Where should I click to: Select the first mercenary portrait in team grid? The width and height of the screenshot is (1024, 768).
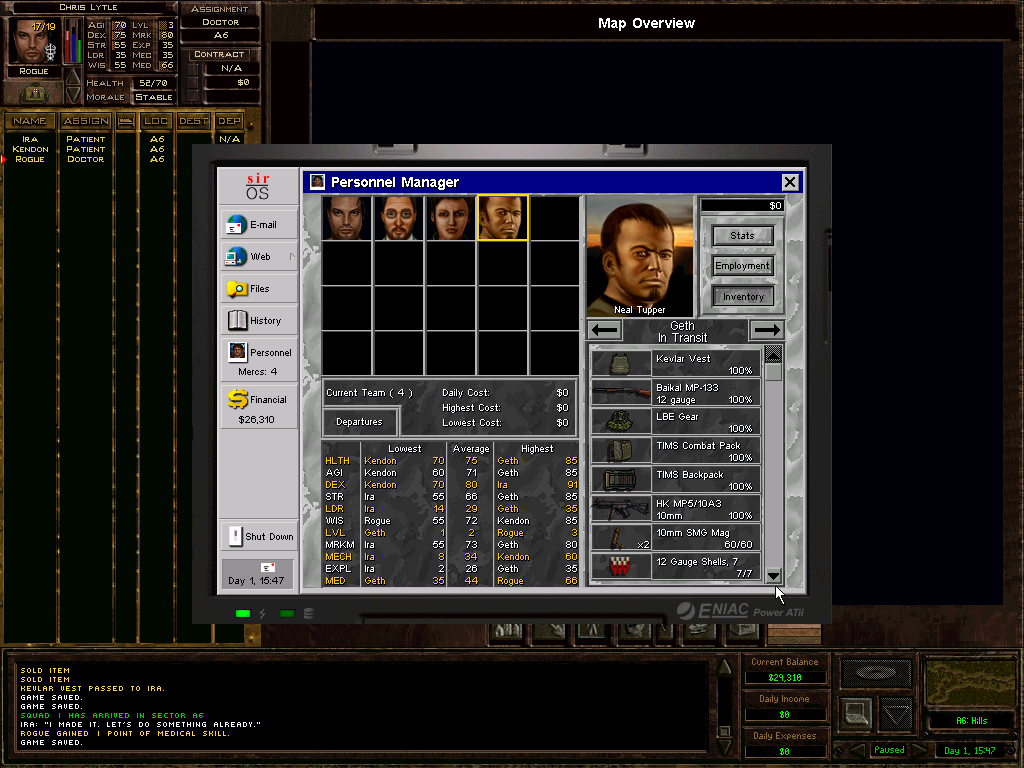[x=347, y=218]
